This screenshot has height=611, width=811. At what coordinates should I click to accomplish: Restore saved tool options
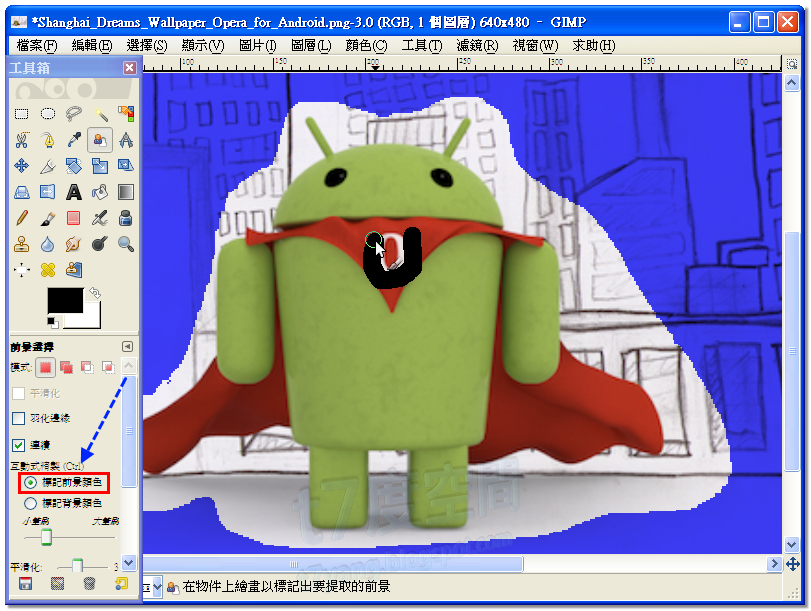[57, 584]
